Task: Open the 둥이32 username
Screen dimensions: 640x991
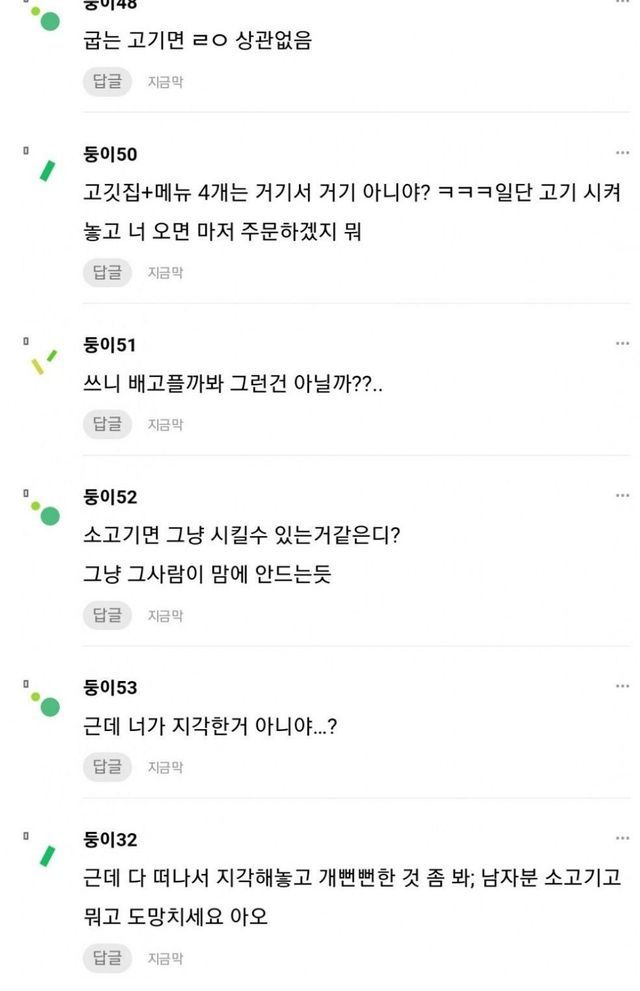Action: [x=111, y=839]
